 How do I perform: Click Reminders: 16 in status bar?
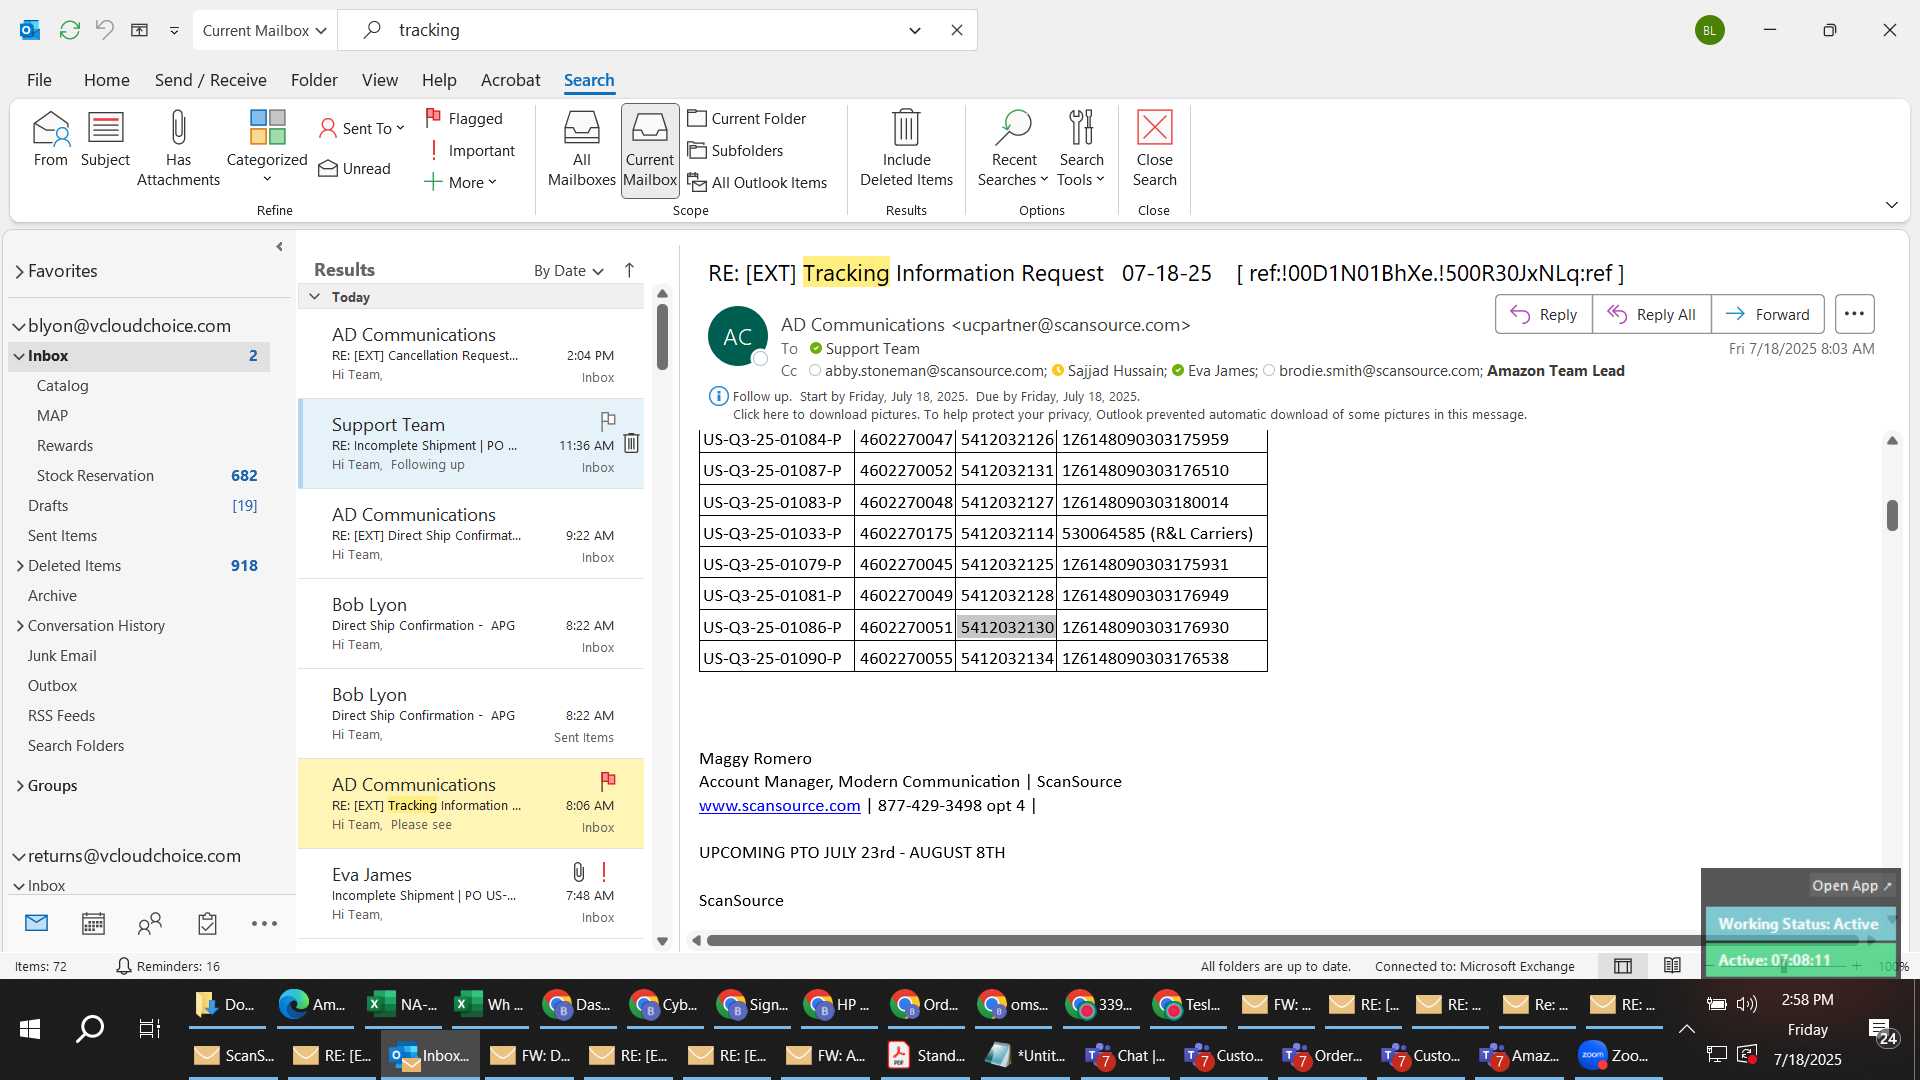(x=168, y=966)
